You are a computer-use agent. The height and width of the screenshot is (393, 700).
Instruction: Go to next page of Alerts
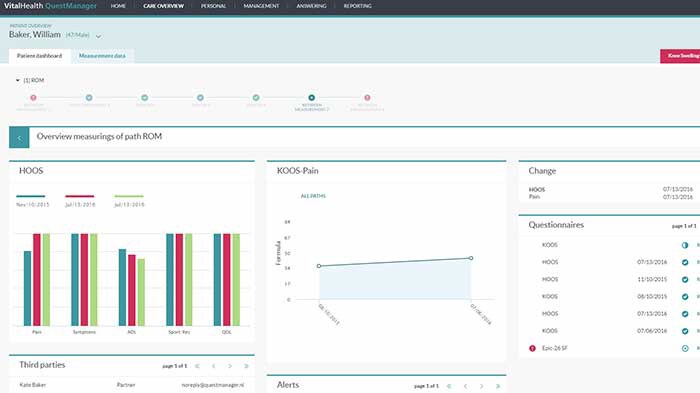tap(481, 386)
